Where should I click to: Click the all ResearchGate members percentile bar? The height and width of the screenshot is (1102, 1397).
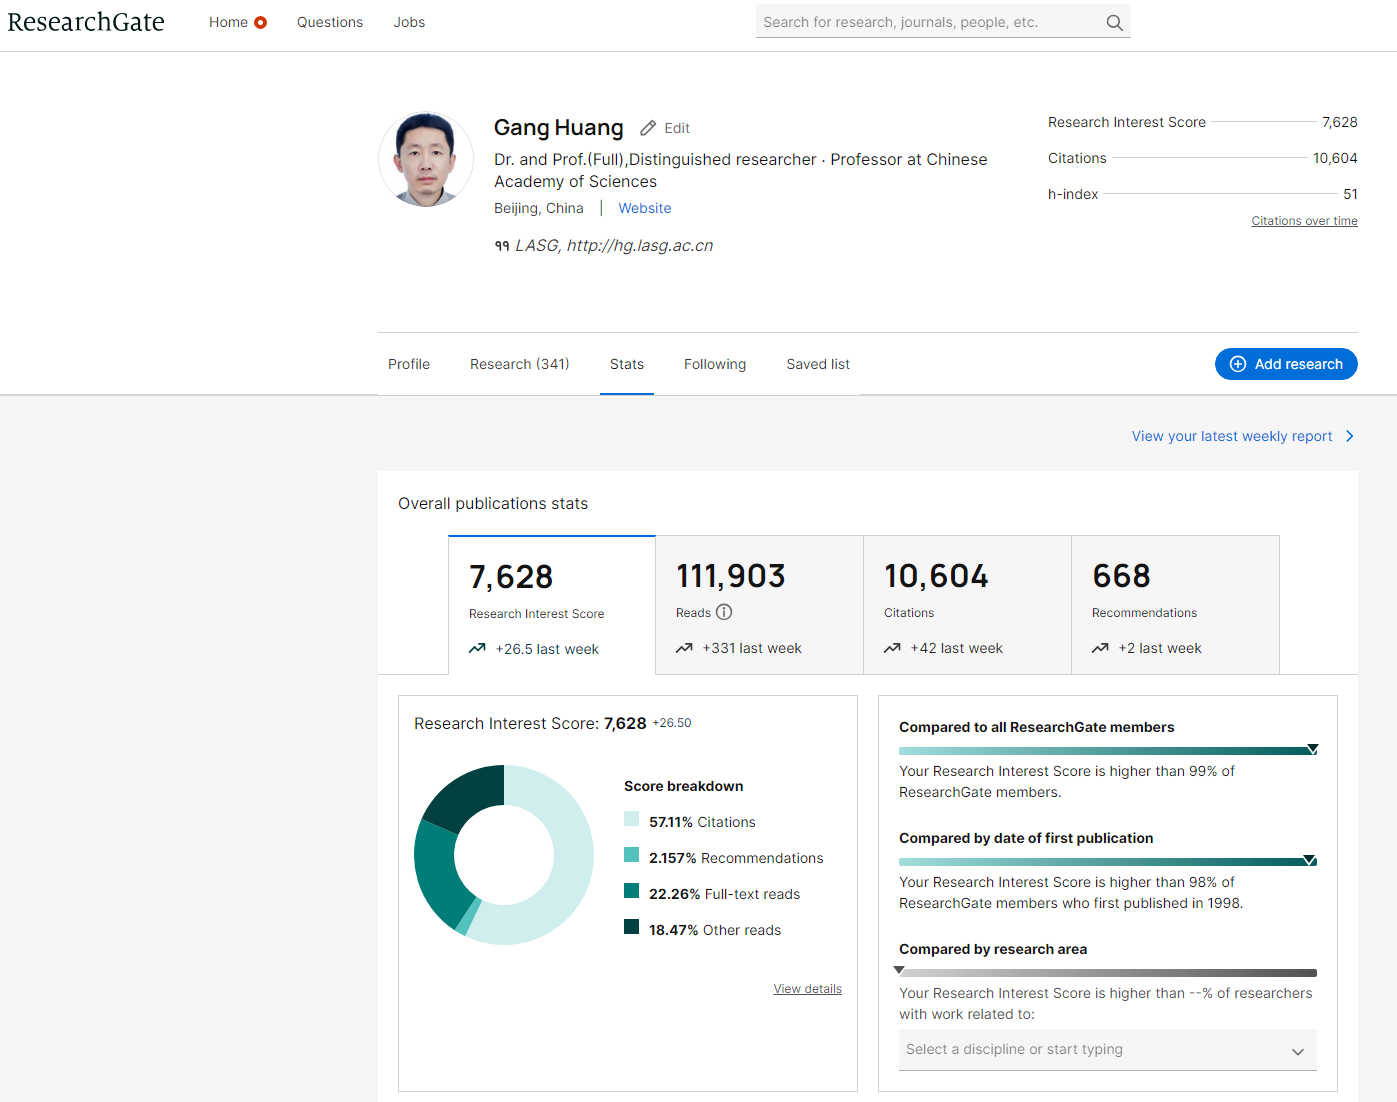point(1108,750)
